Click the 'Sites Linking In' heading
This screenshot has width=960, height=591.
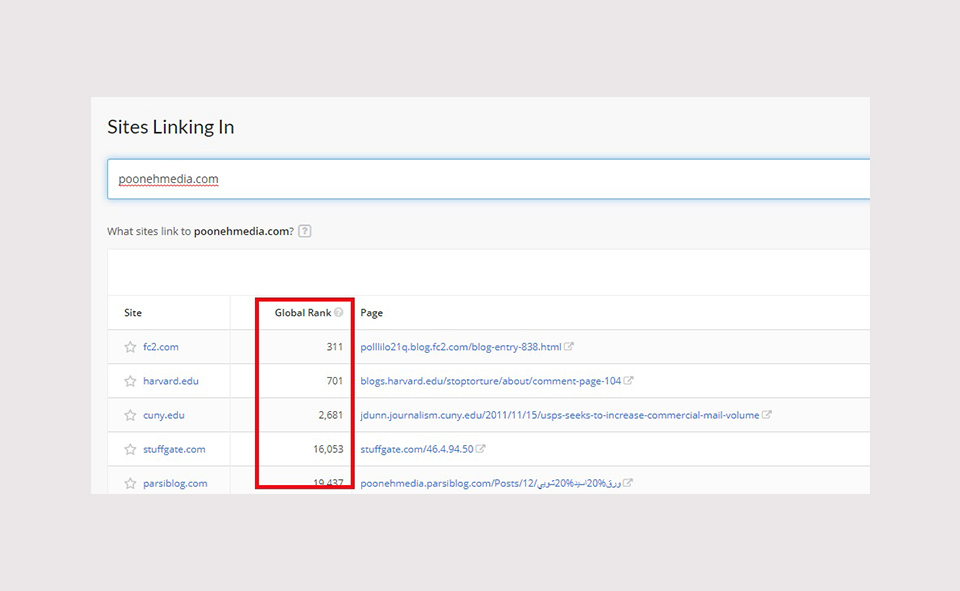(171, 127)
